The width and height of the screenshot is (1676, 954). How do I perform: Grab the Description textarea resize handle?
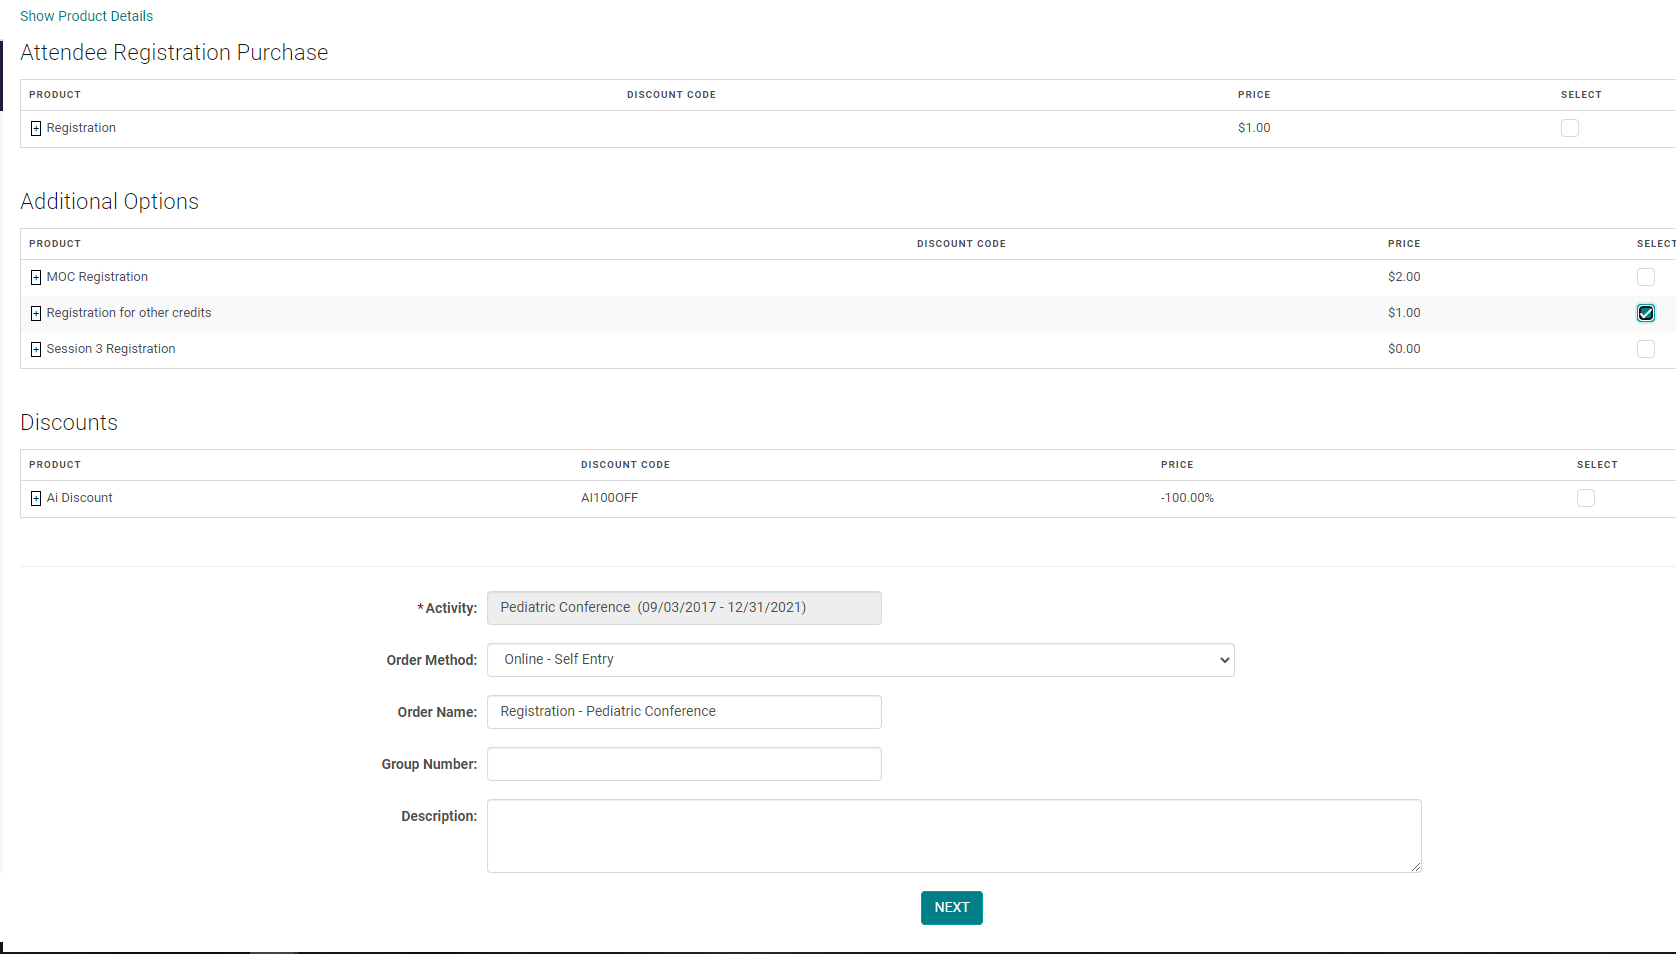(1415, 867)
